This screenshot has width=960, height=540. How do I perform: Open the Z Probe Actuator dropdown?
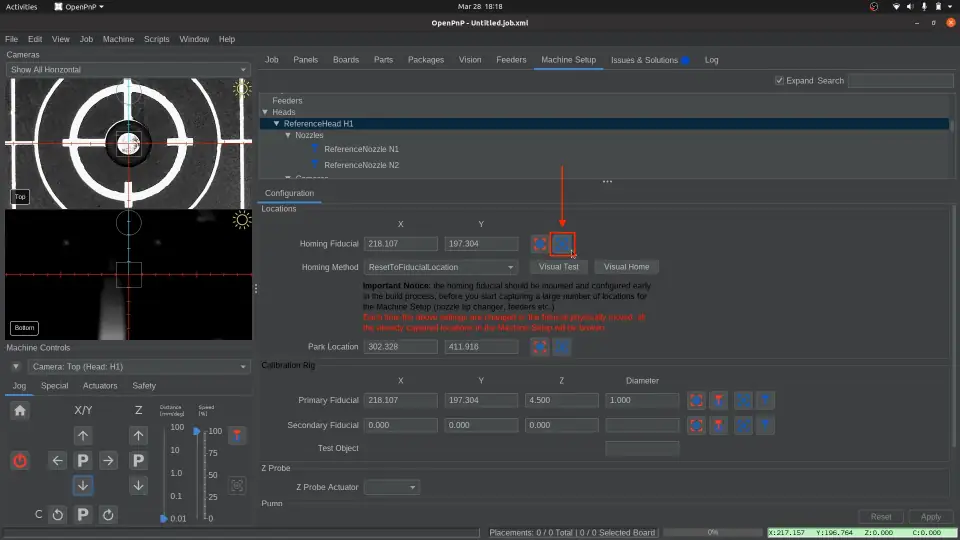tap(393, 487)
